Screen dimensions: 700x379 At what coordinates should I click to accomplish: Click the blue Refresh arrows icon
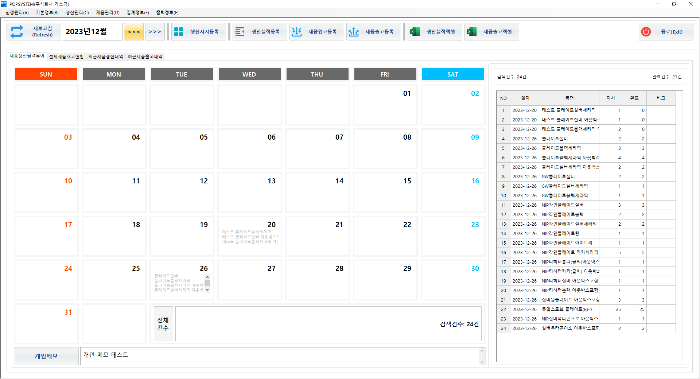17,32
